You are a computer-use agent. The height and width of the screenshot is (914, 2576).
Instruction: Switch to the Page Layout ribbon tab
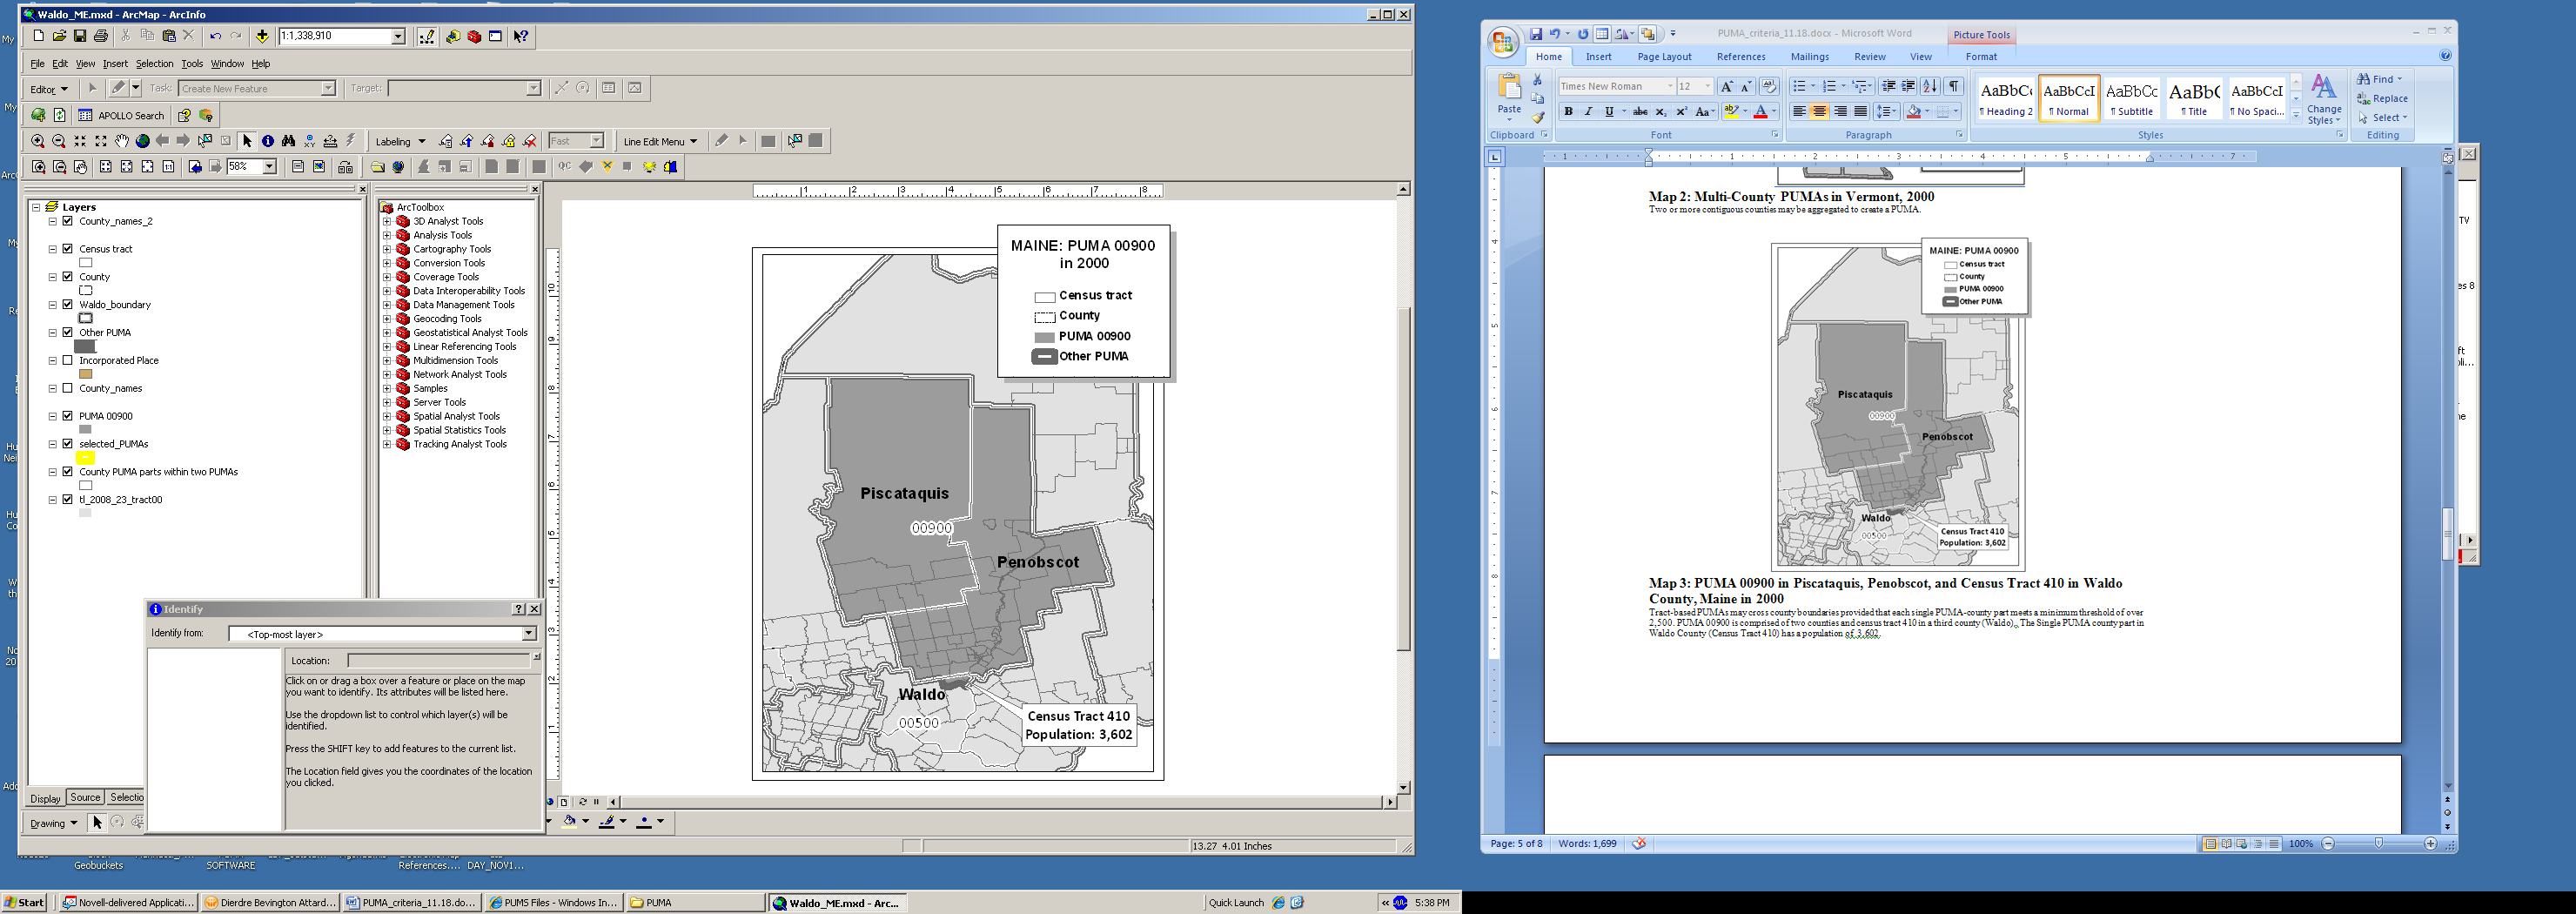coord(1664,57)
